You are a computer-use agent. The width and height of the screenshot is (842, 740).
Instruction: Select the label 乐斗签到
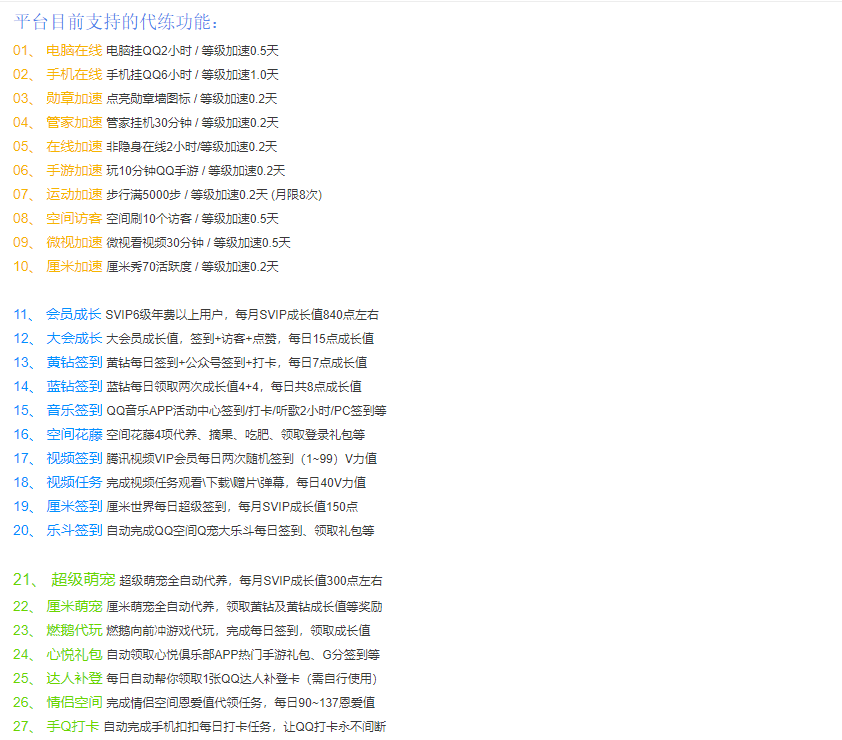tap(74, 531)
